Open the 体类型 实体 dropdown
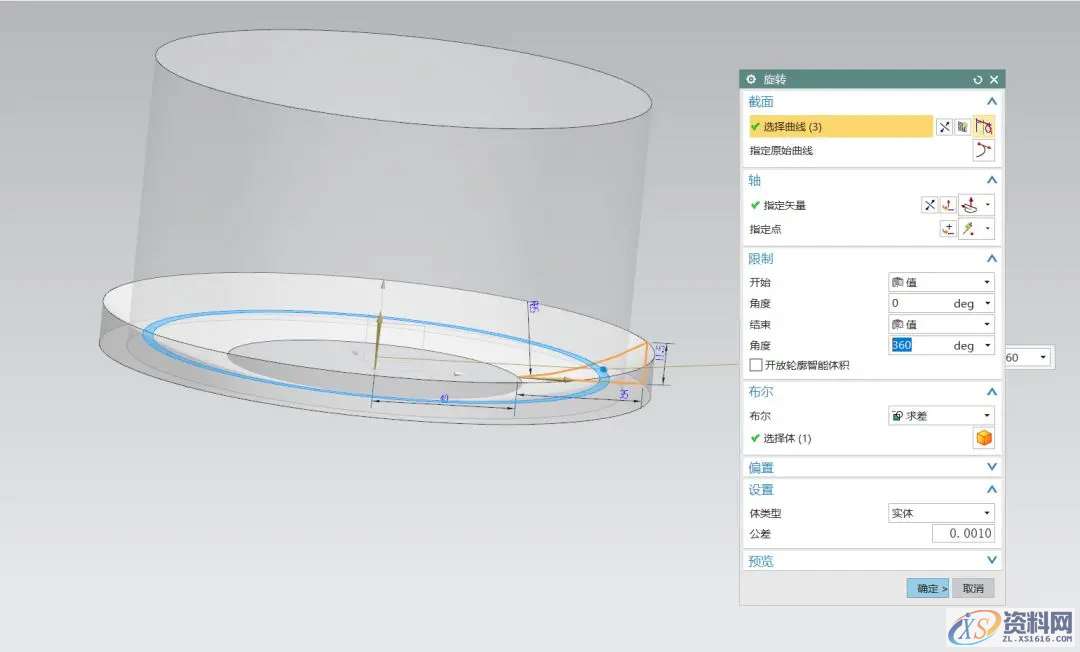The image size is (1080, 652). tap(940, 513)
